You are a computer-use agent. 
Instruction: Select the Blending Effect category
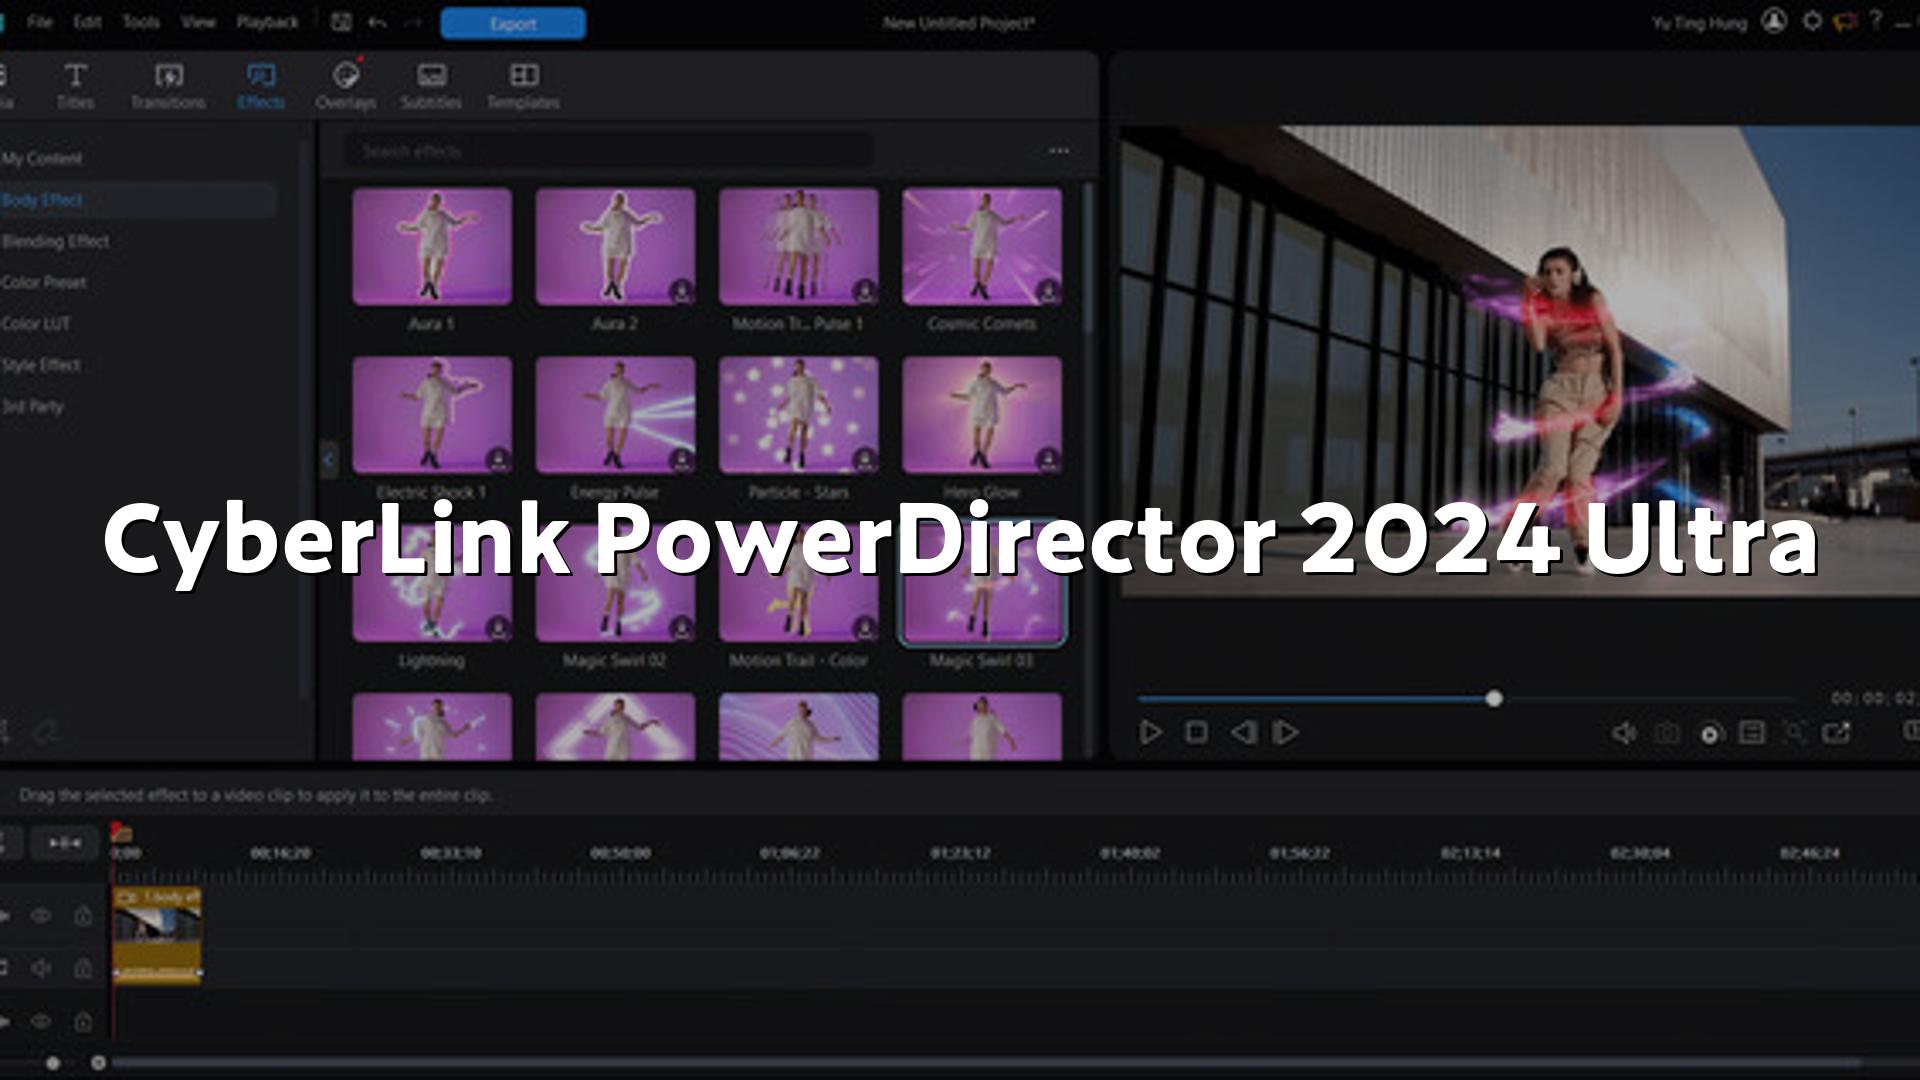[x=56, y=241]
